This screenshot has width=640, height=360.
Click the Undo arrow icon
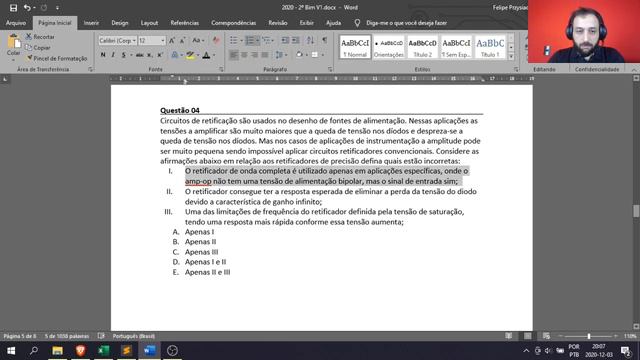coord(27,7)
